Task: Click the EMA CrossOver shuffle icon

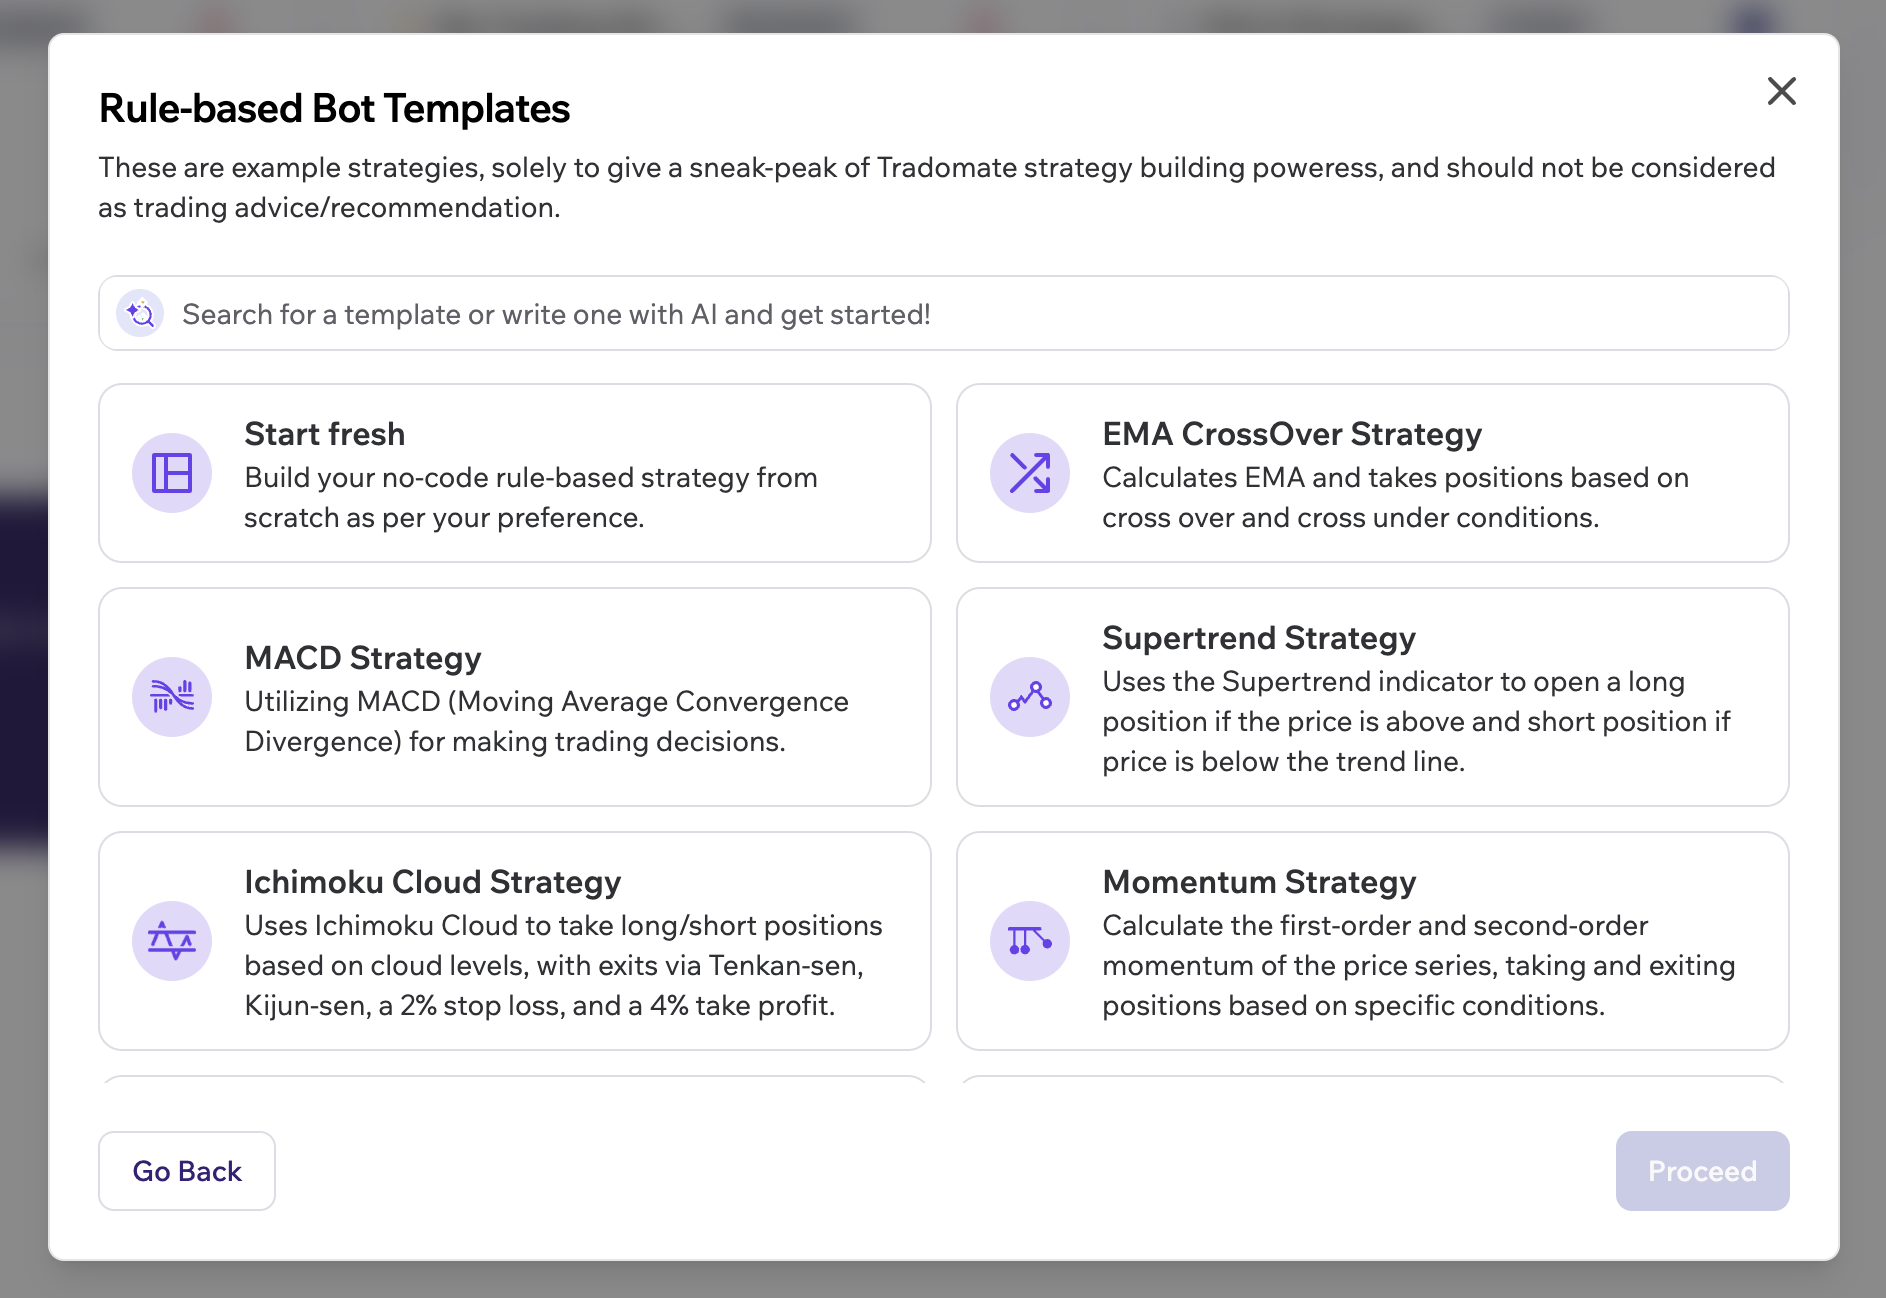Action: tap(1029, 473)
